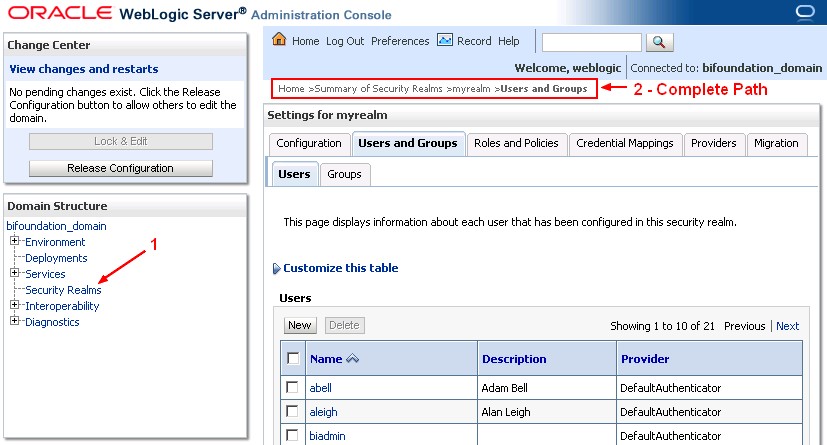Click the magnifying glass search button

(660, 42)
